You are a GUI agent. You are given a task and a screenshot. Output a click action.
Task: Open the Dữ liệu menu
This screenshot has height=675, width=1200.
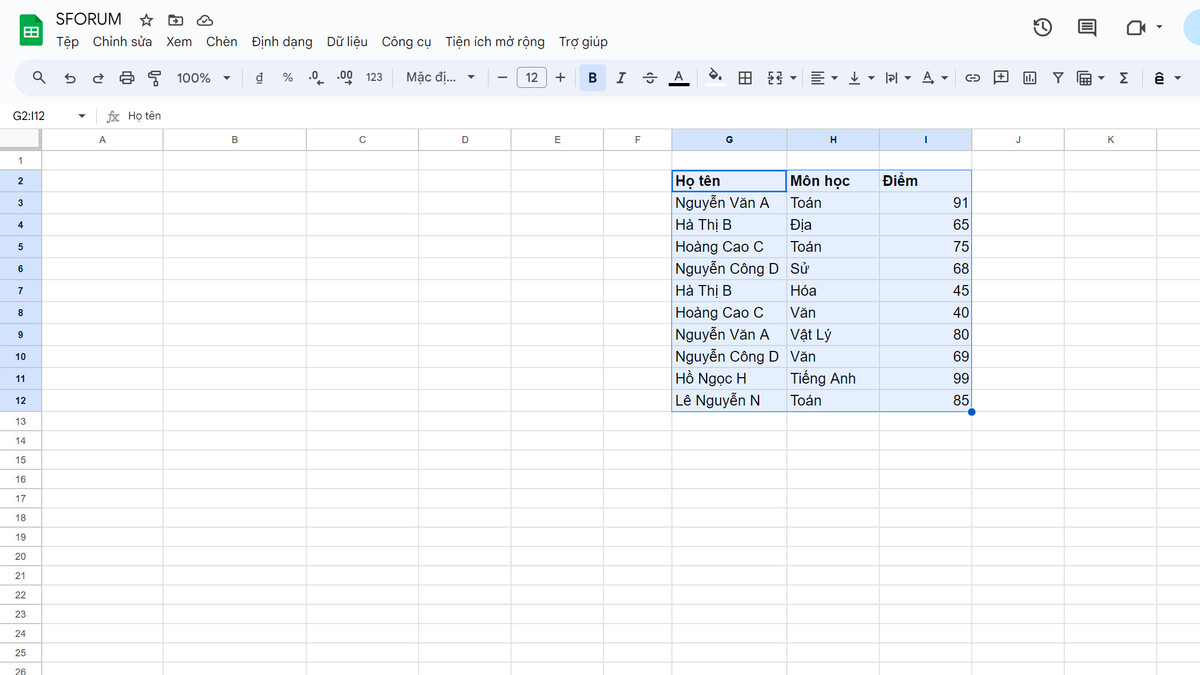tap(347, 42)
